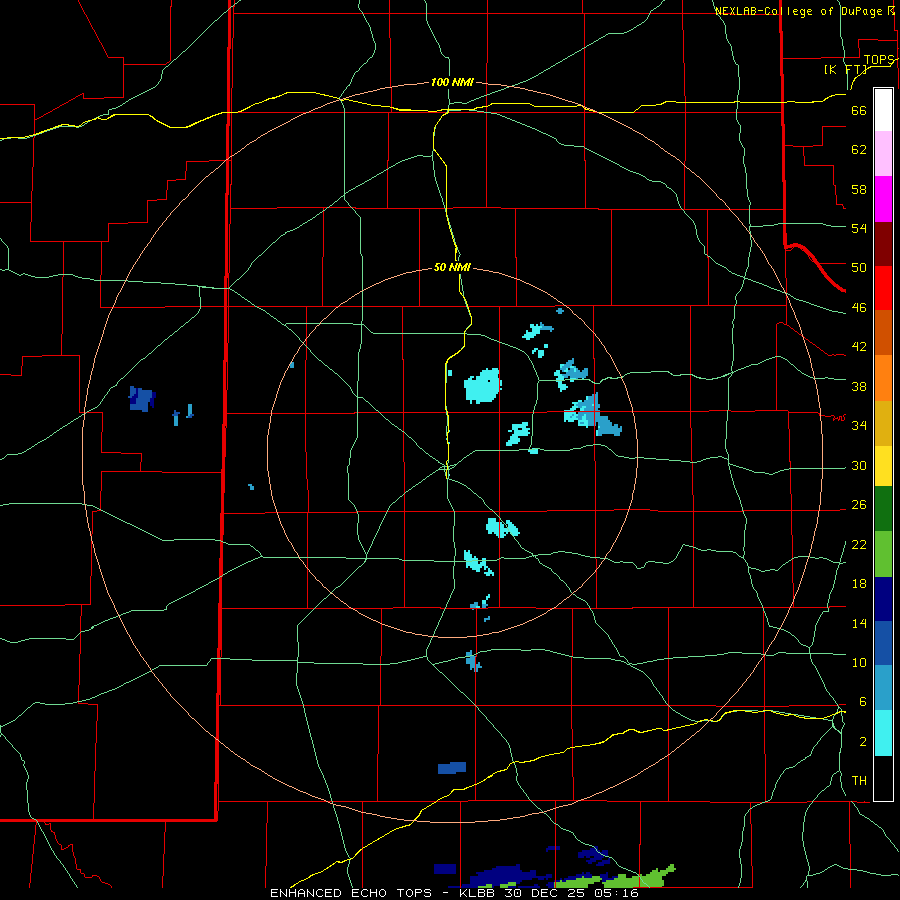Click the 38 legend value
The height and width of the screenshot is (900, 900).
click(859, 386)
